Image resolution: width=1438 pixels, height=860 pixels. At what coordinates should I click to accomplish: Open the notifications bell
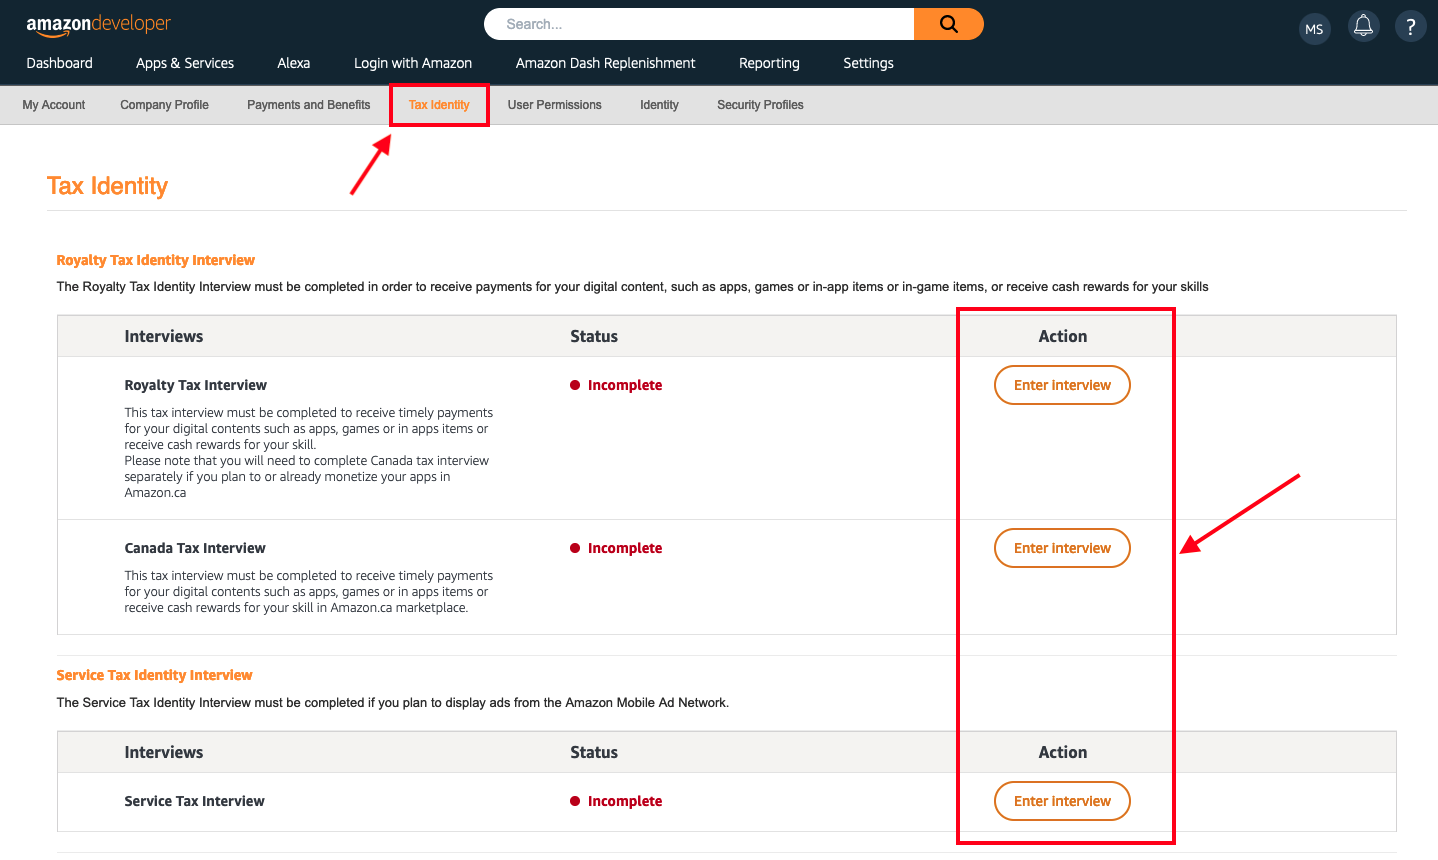1363,27
